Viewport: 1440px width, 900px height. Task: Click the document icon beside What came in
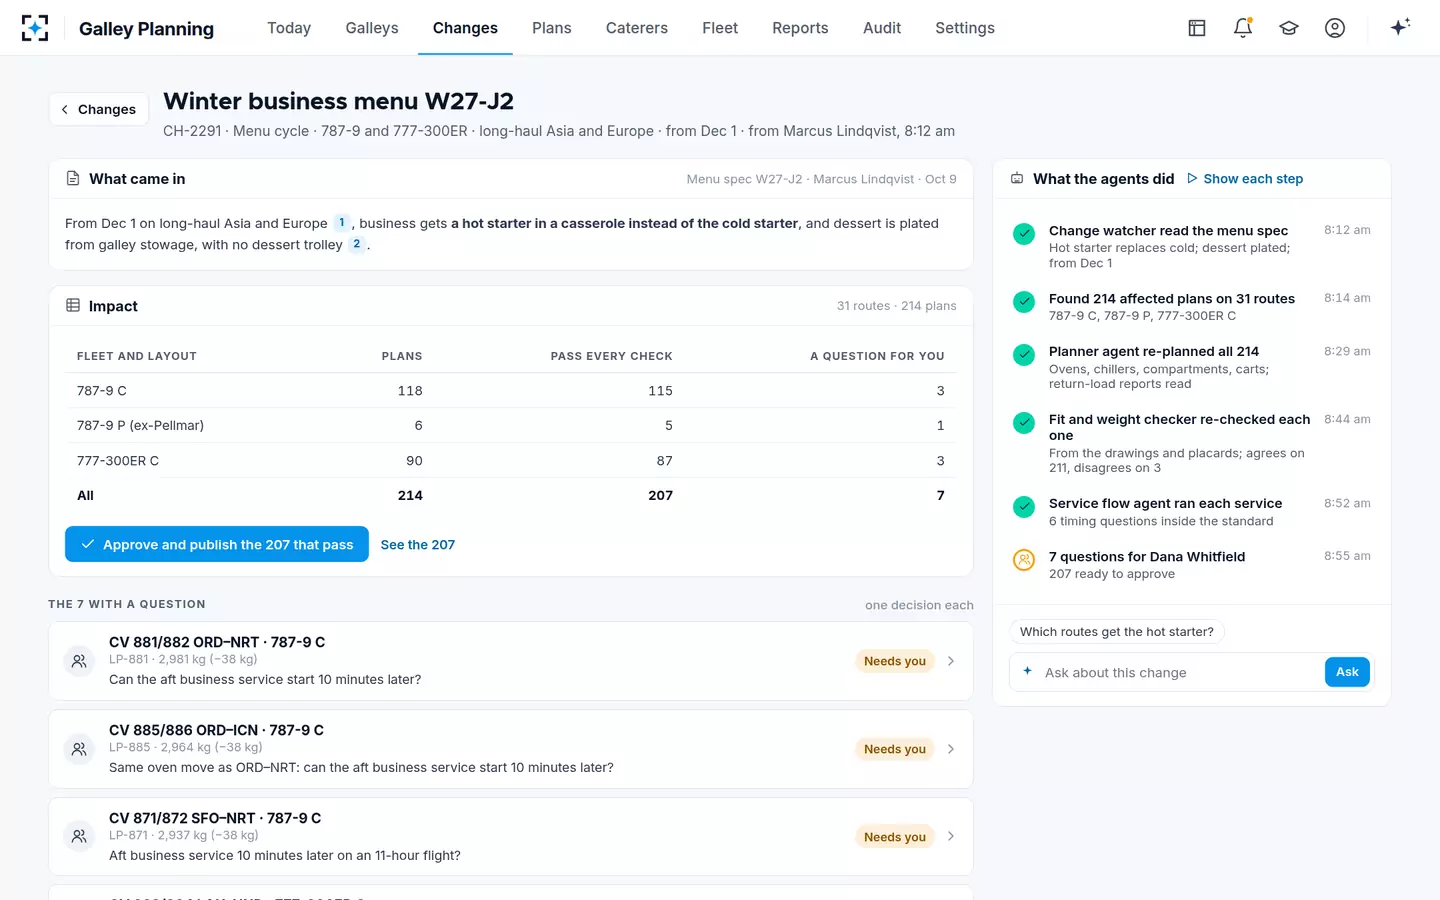click(x=73, y=178)
